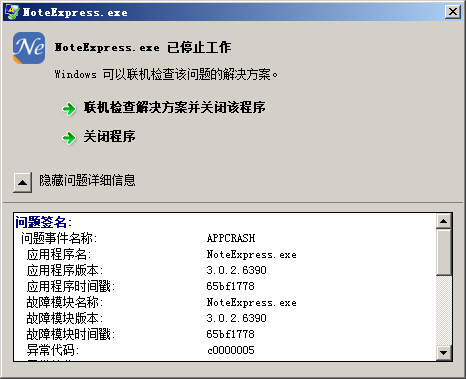Choose 关闭程序 to close the program
The image size is (466, 379).
109,136
